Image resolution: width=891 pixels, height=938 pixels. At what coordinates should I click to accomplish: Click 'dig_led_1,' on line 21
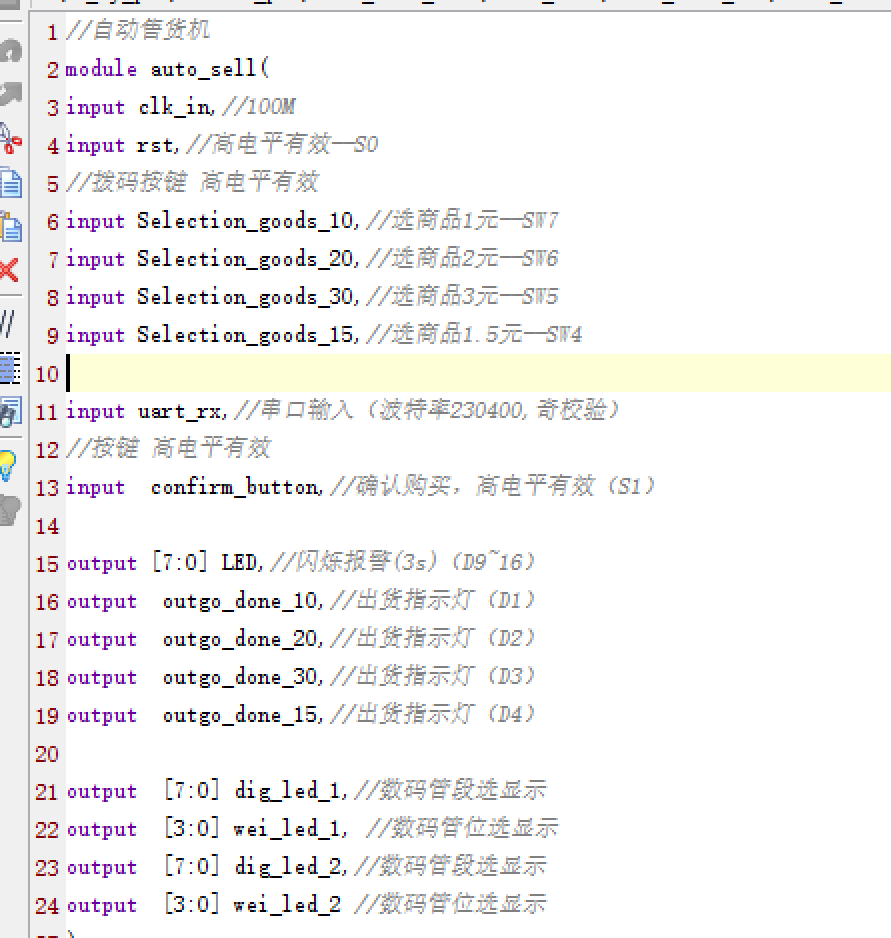[291, 791]
